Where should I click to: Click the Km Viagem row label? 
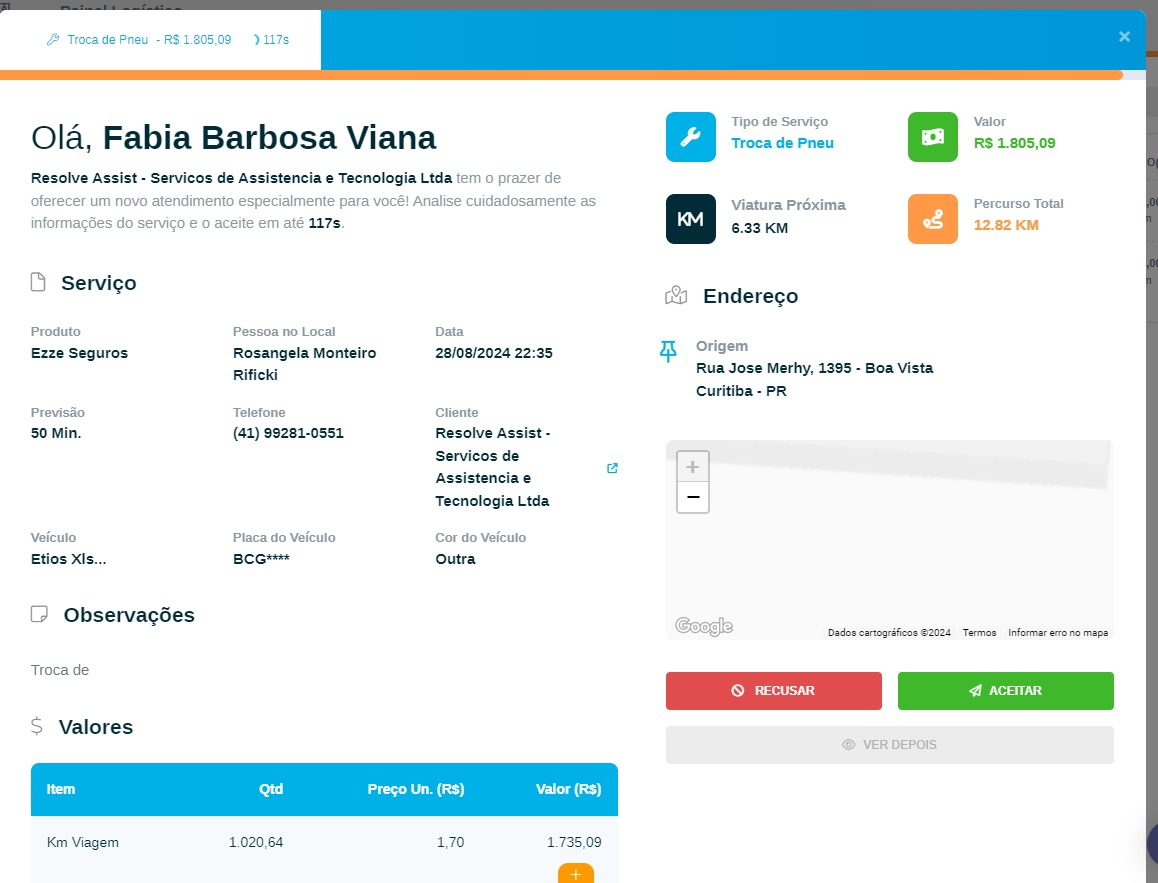tap(83, 842)
